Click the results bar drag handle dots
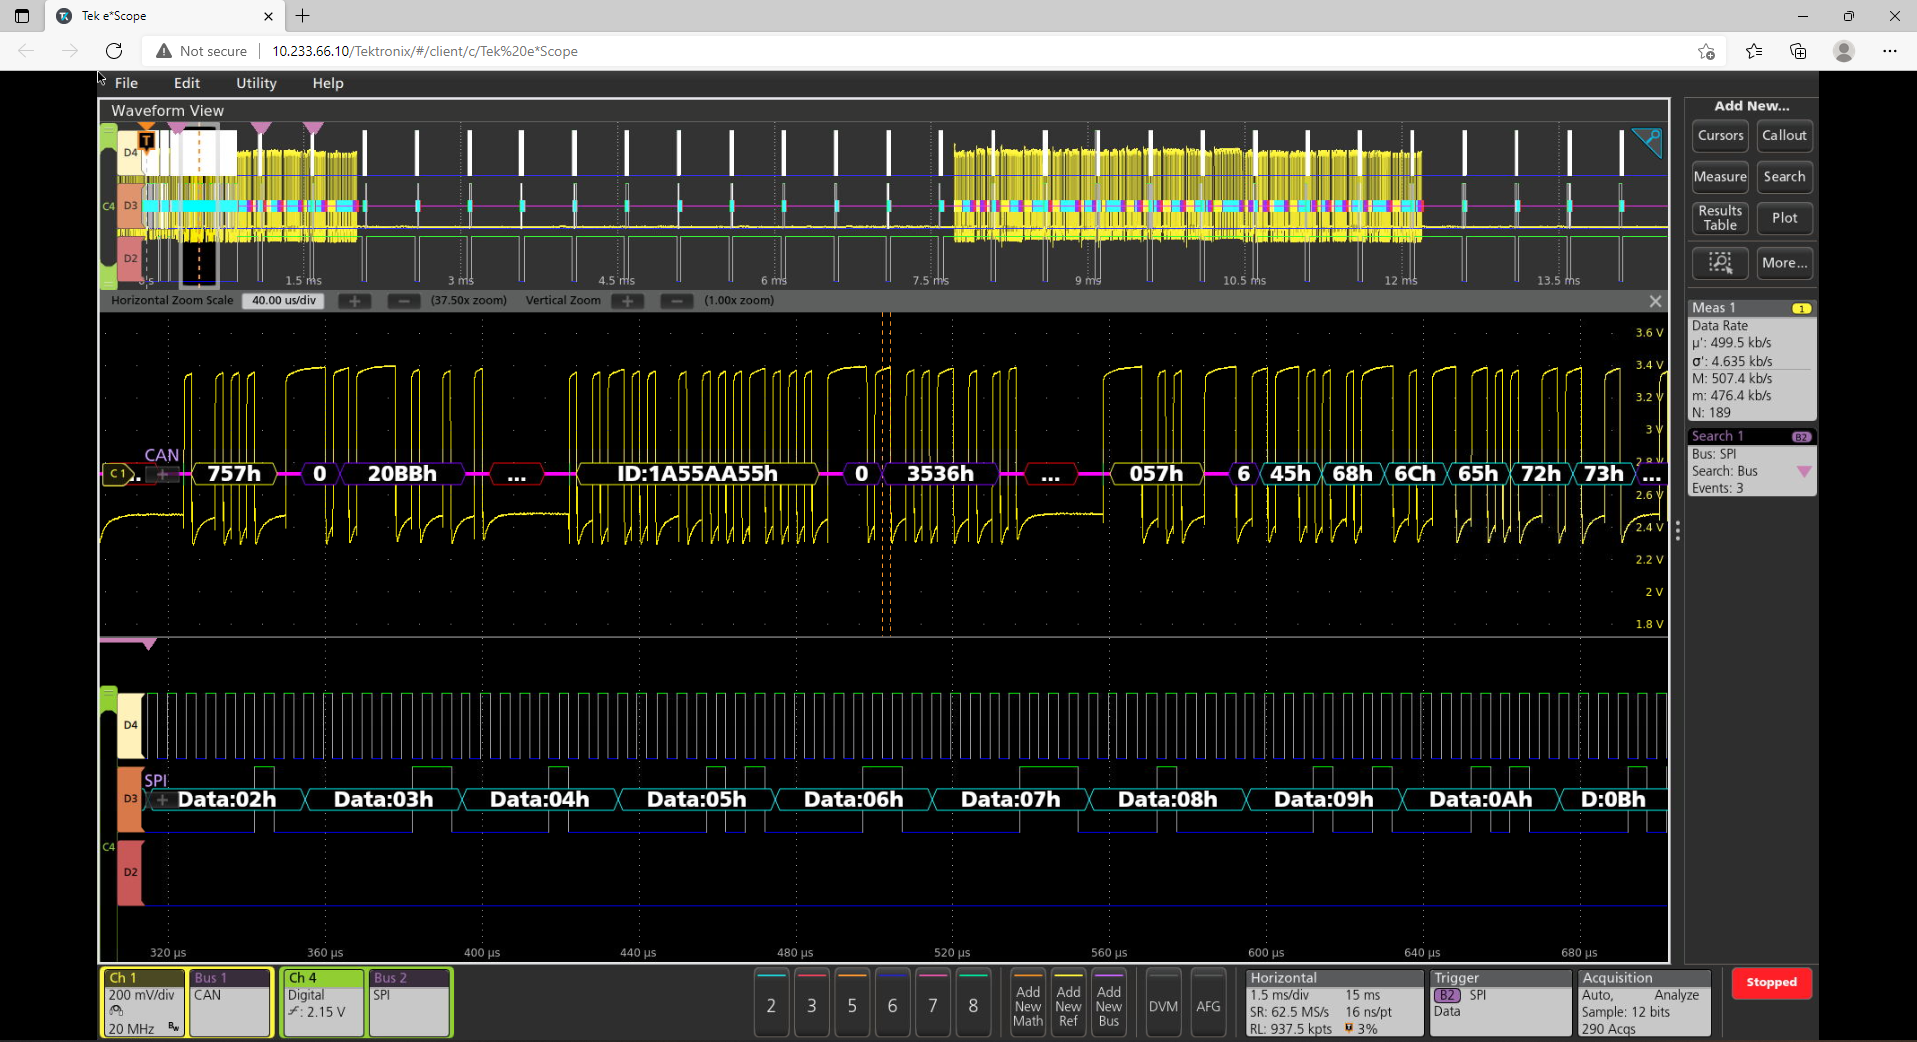The image size is (1917, 1042). point(1677,531)
